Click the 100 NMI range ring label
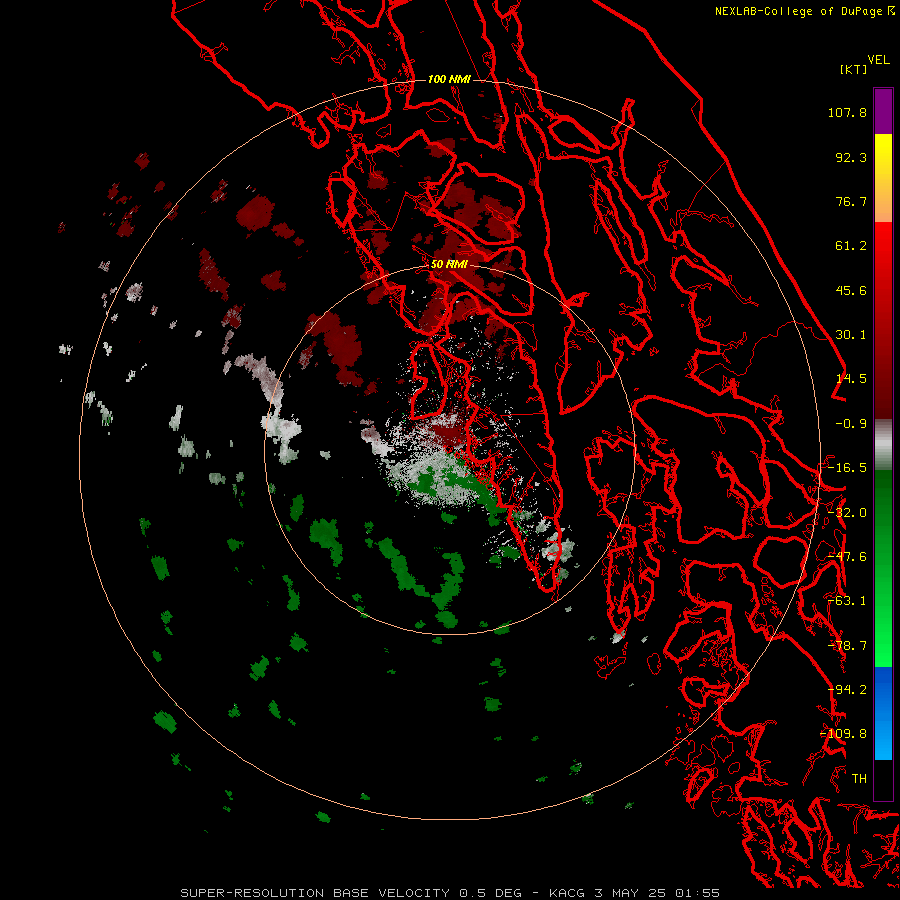This screenshot has width=900, height=900. pos(449,79)
